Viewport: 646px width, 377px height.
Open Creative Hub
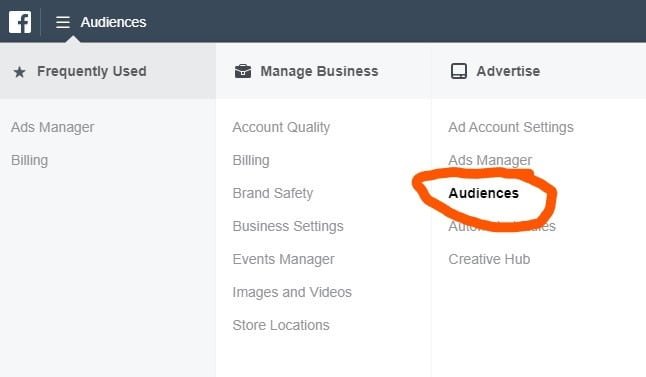[x=489, y=259]
